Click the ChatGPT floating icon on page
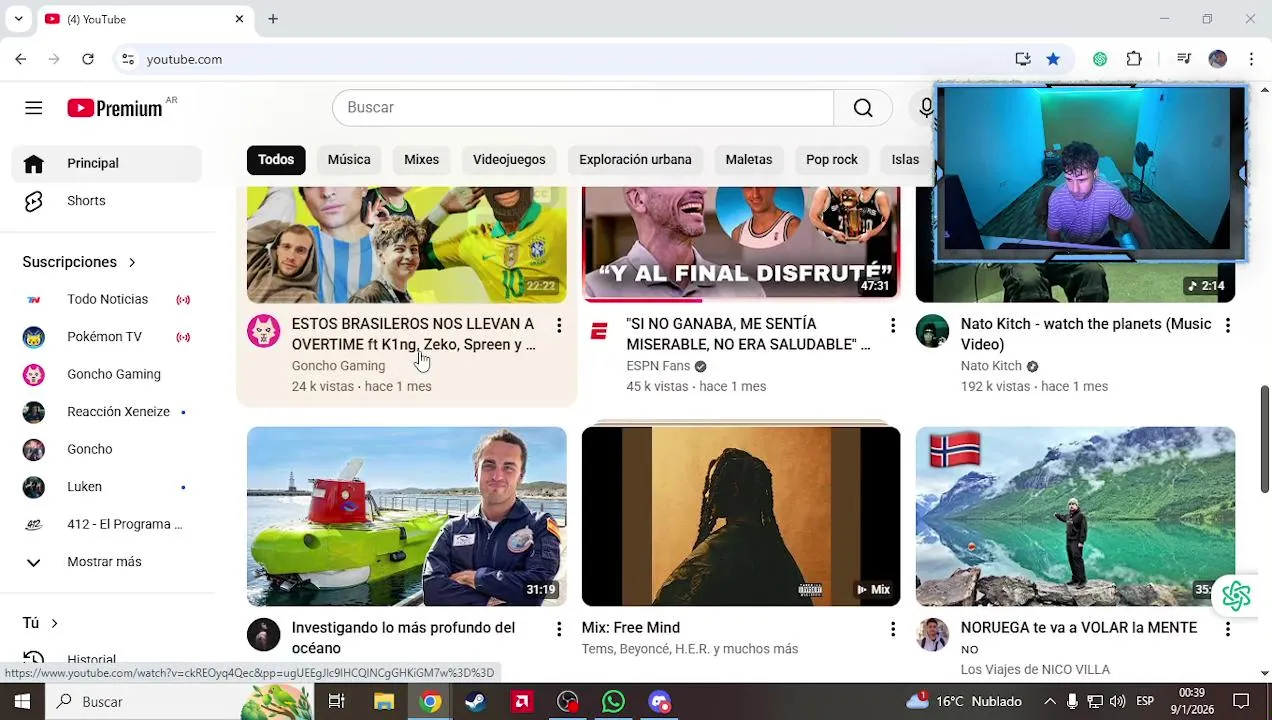Screen dimensions: 1272x720 (x=1236, y=595)
